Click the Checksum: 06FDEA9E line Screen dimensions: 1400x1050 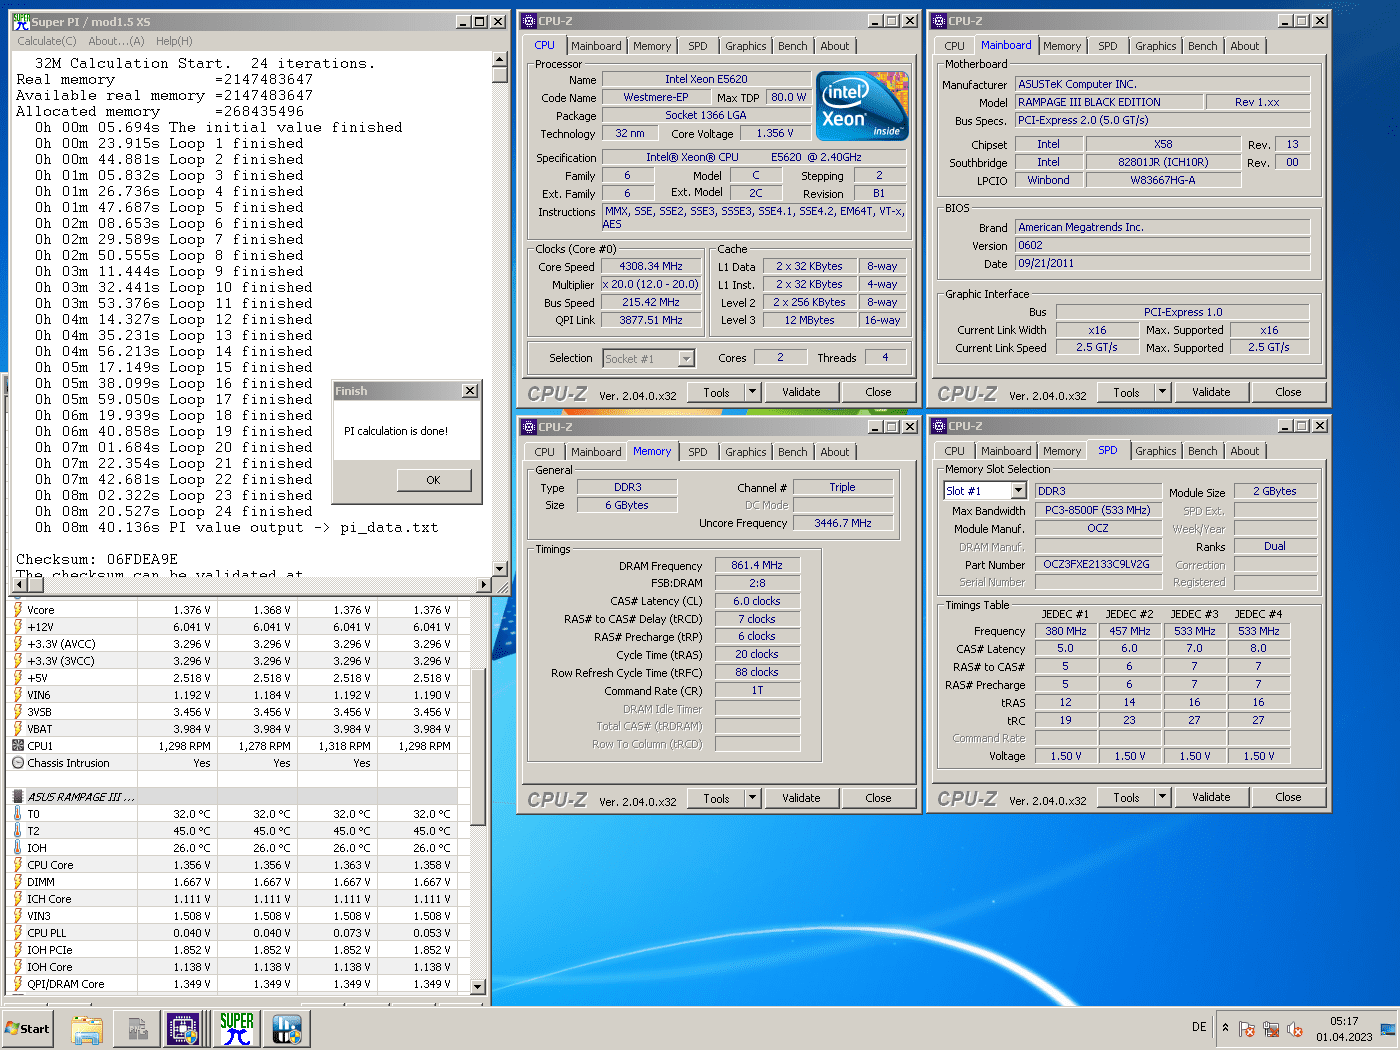coord(97,559)
